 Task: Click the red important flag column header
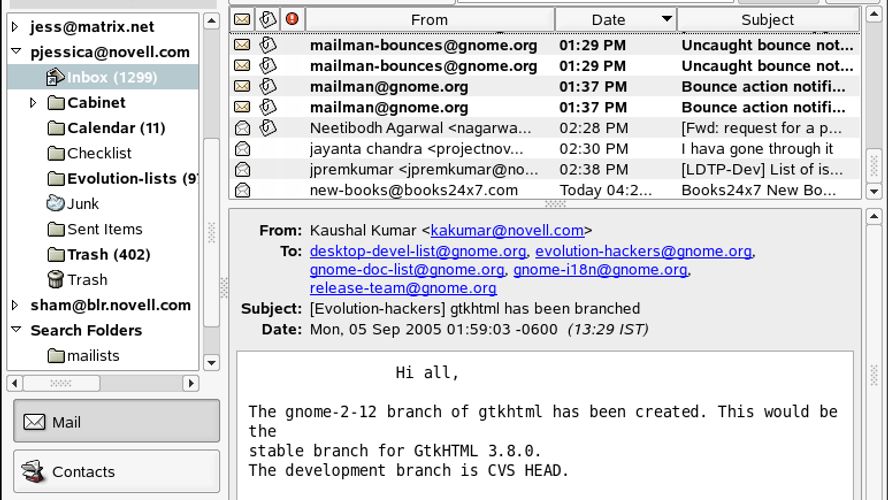pos(292,19)
